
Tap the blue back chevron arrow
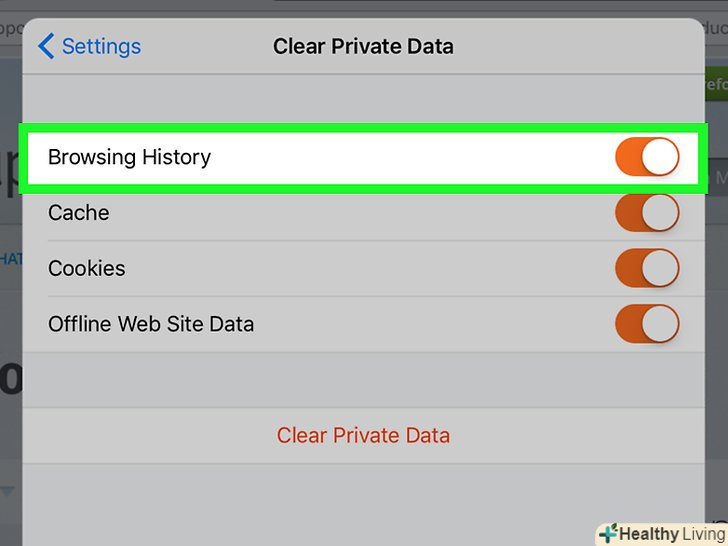click(x=45, y=46)
